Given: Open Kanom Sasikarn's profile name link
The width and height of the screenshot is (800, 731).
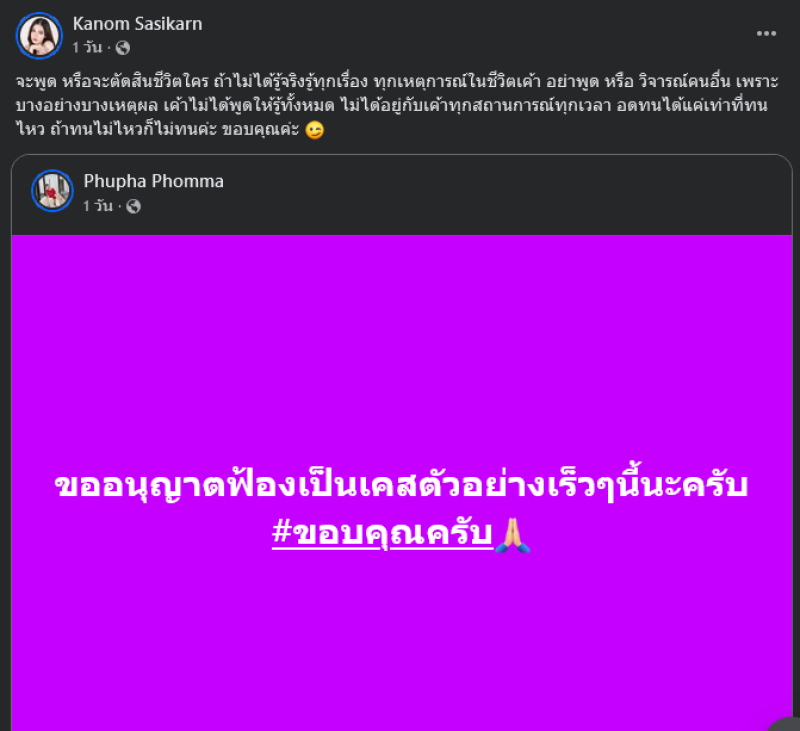Looking at the screenshot, I should click(137, 24).
